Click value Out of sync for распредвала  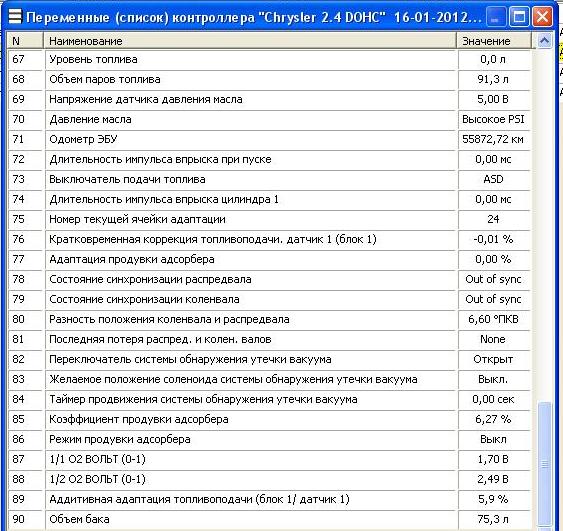[493, 279]
